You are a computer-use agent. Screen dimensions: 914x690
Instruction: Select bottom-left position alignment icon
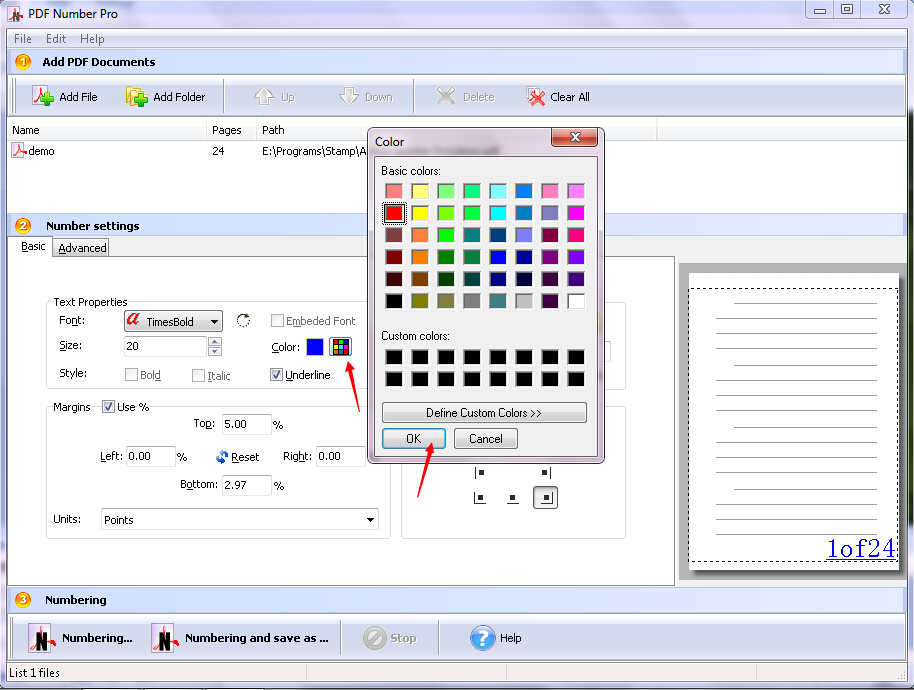480,498
